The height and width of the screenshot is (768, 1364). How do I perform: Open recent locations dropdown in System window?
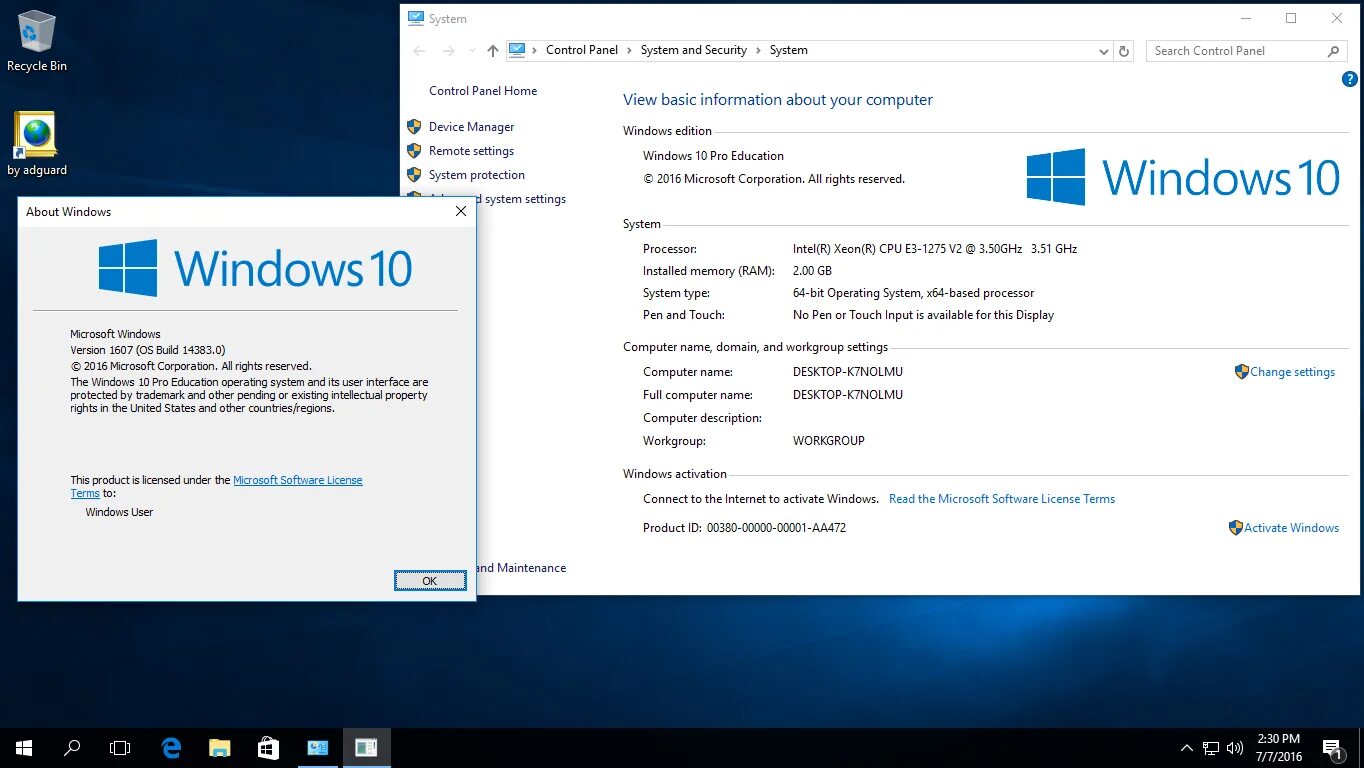tap(471, 51)
